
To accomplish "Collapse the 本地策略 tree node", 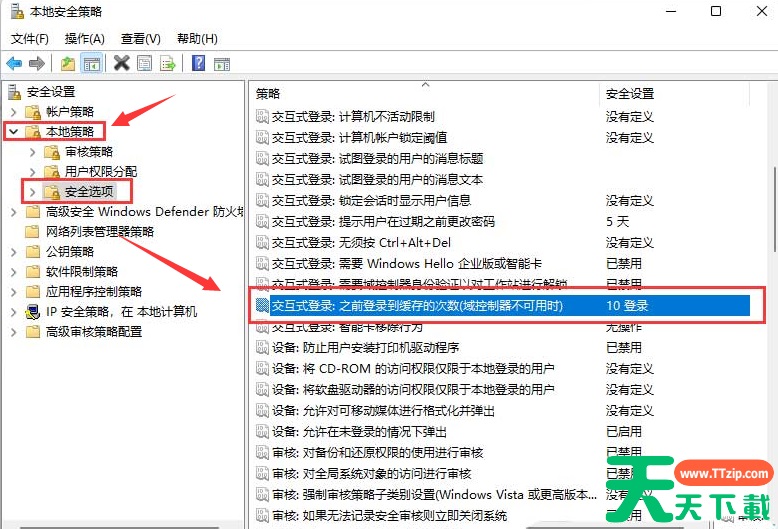I will coord(14,132).
